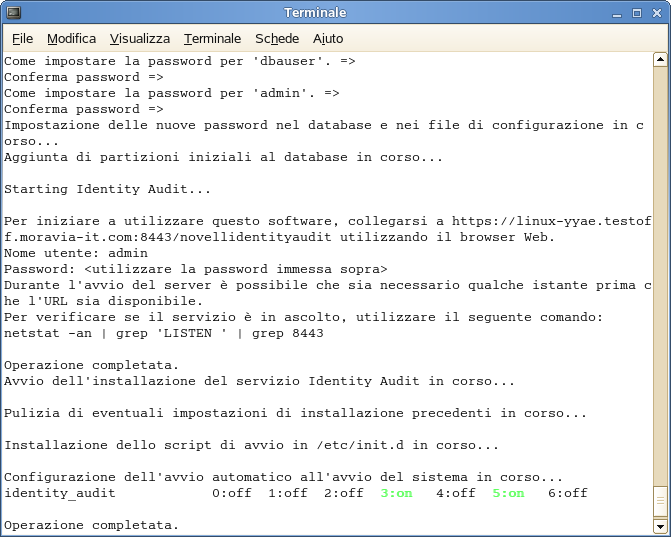Click the identity_audit service name
The image size is (671, 537).
[60, 493]
